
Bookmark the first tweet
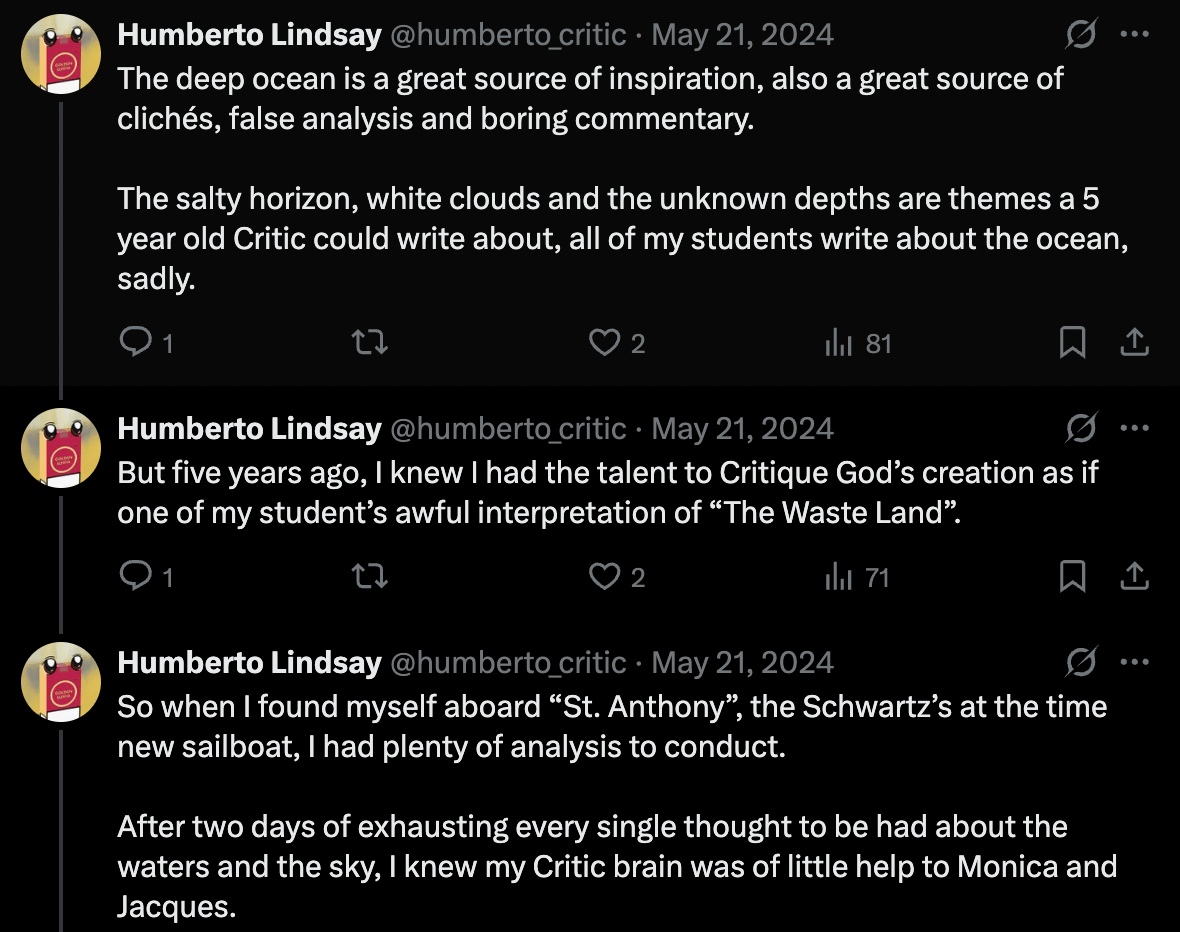click(x=1072, y=343)
